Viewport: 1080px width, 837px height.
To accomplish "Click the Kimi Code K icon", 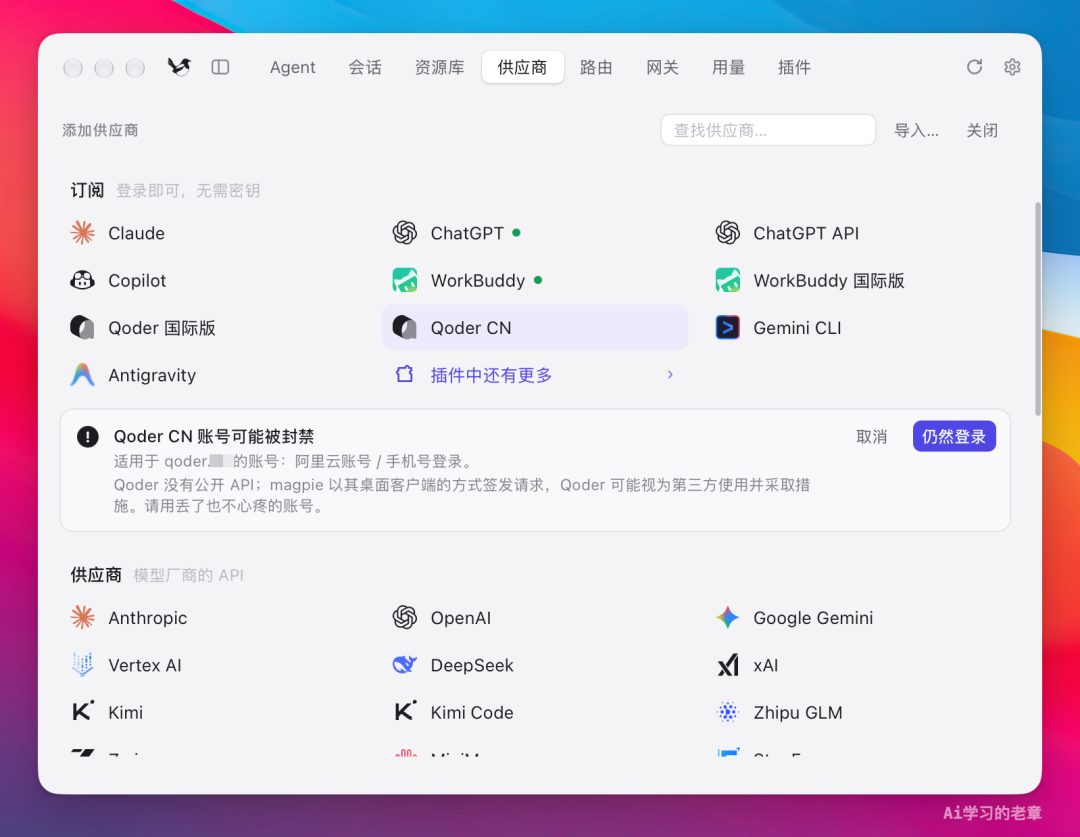I will pyautogui.click(x=405, y=712).
